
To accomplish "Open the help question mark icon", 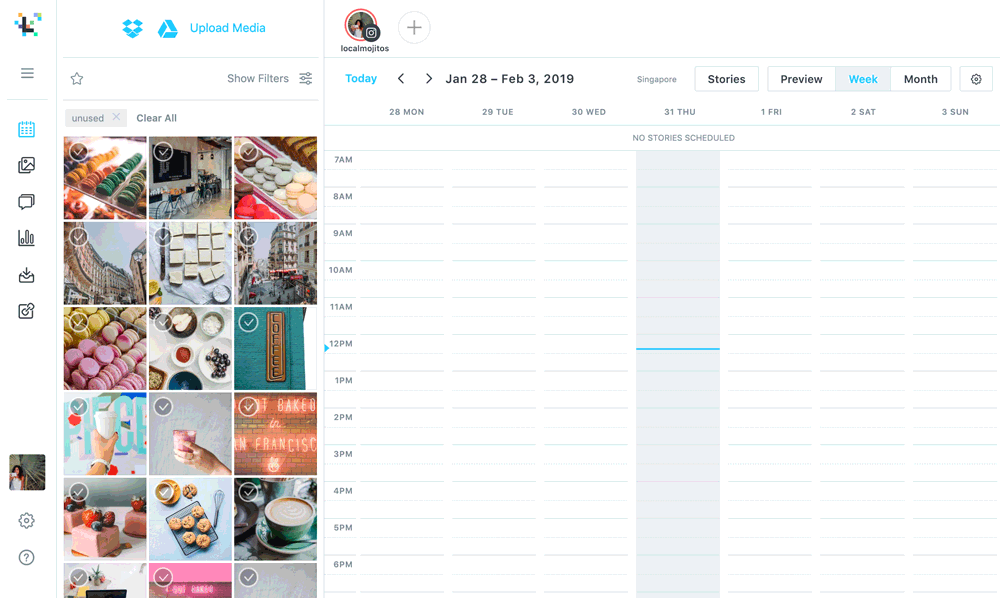I will [x=26, y=557].
